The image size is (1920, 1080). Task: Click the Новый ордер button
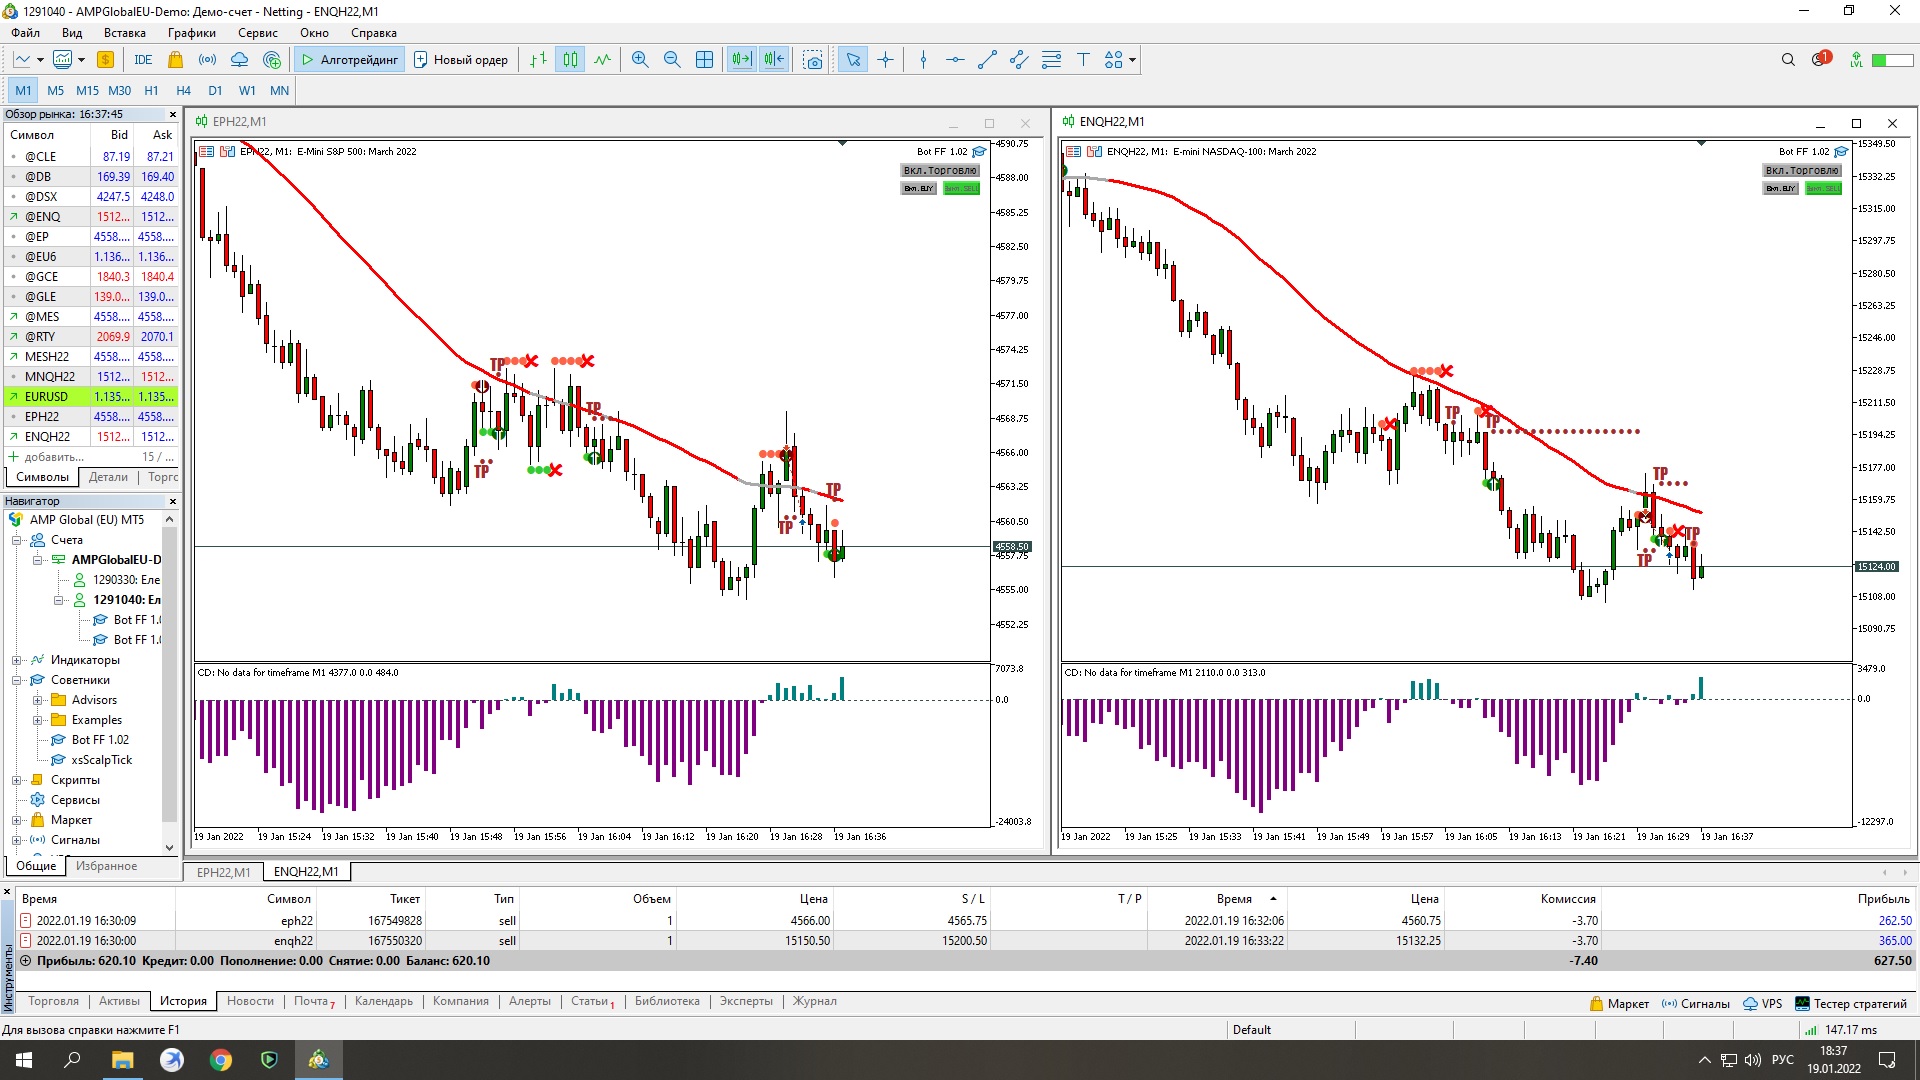coord(461,60)
